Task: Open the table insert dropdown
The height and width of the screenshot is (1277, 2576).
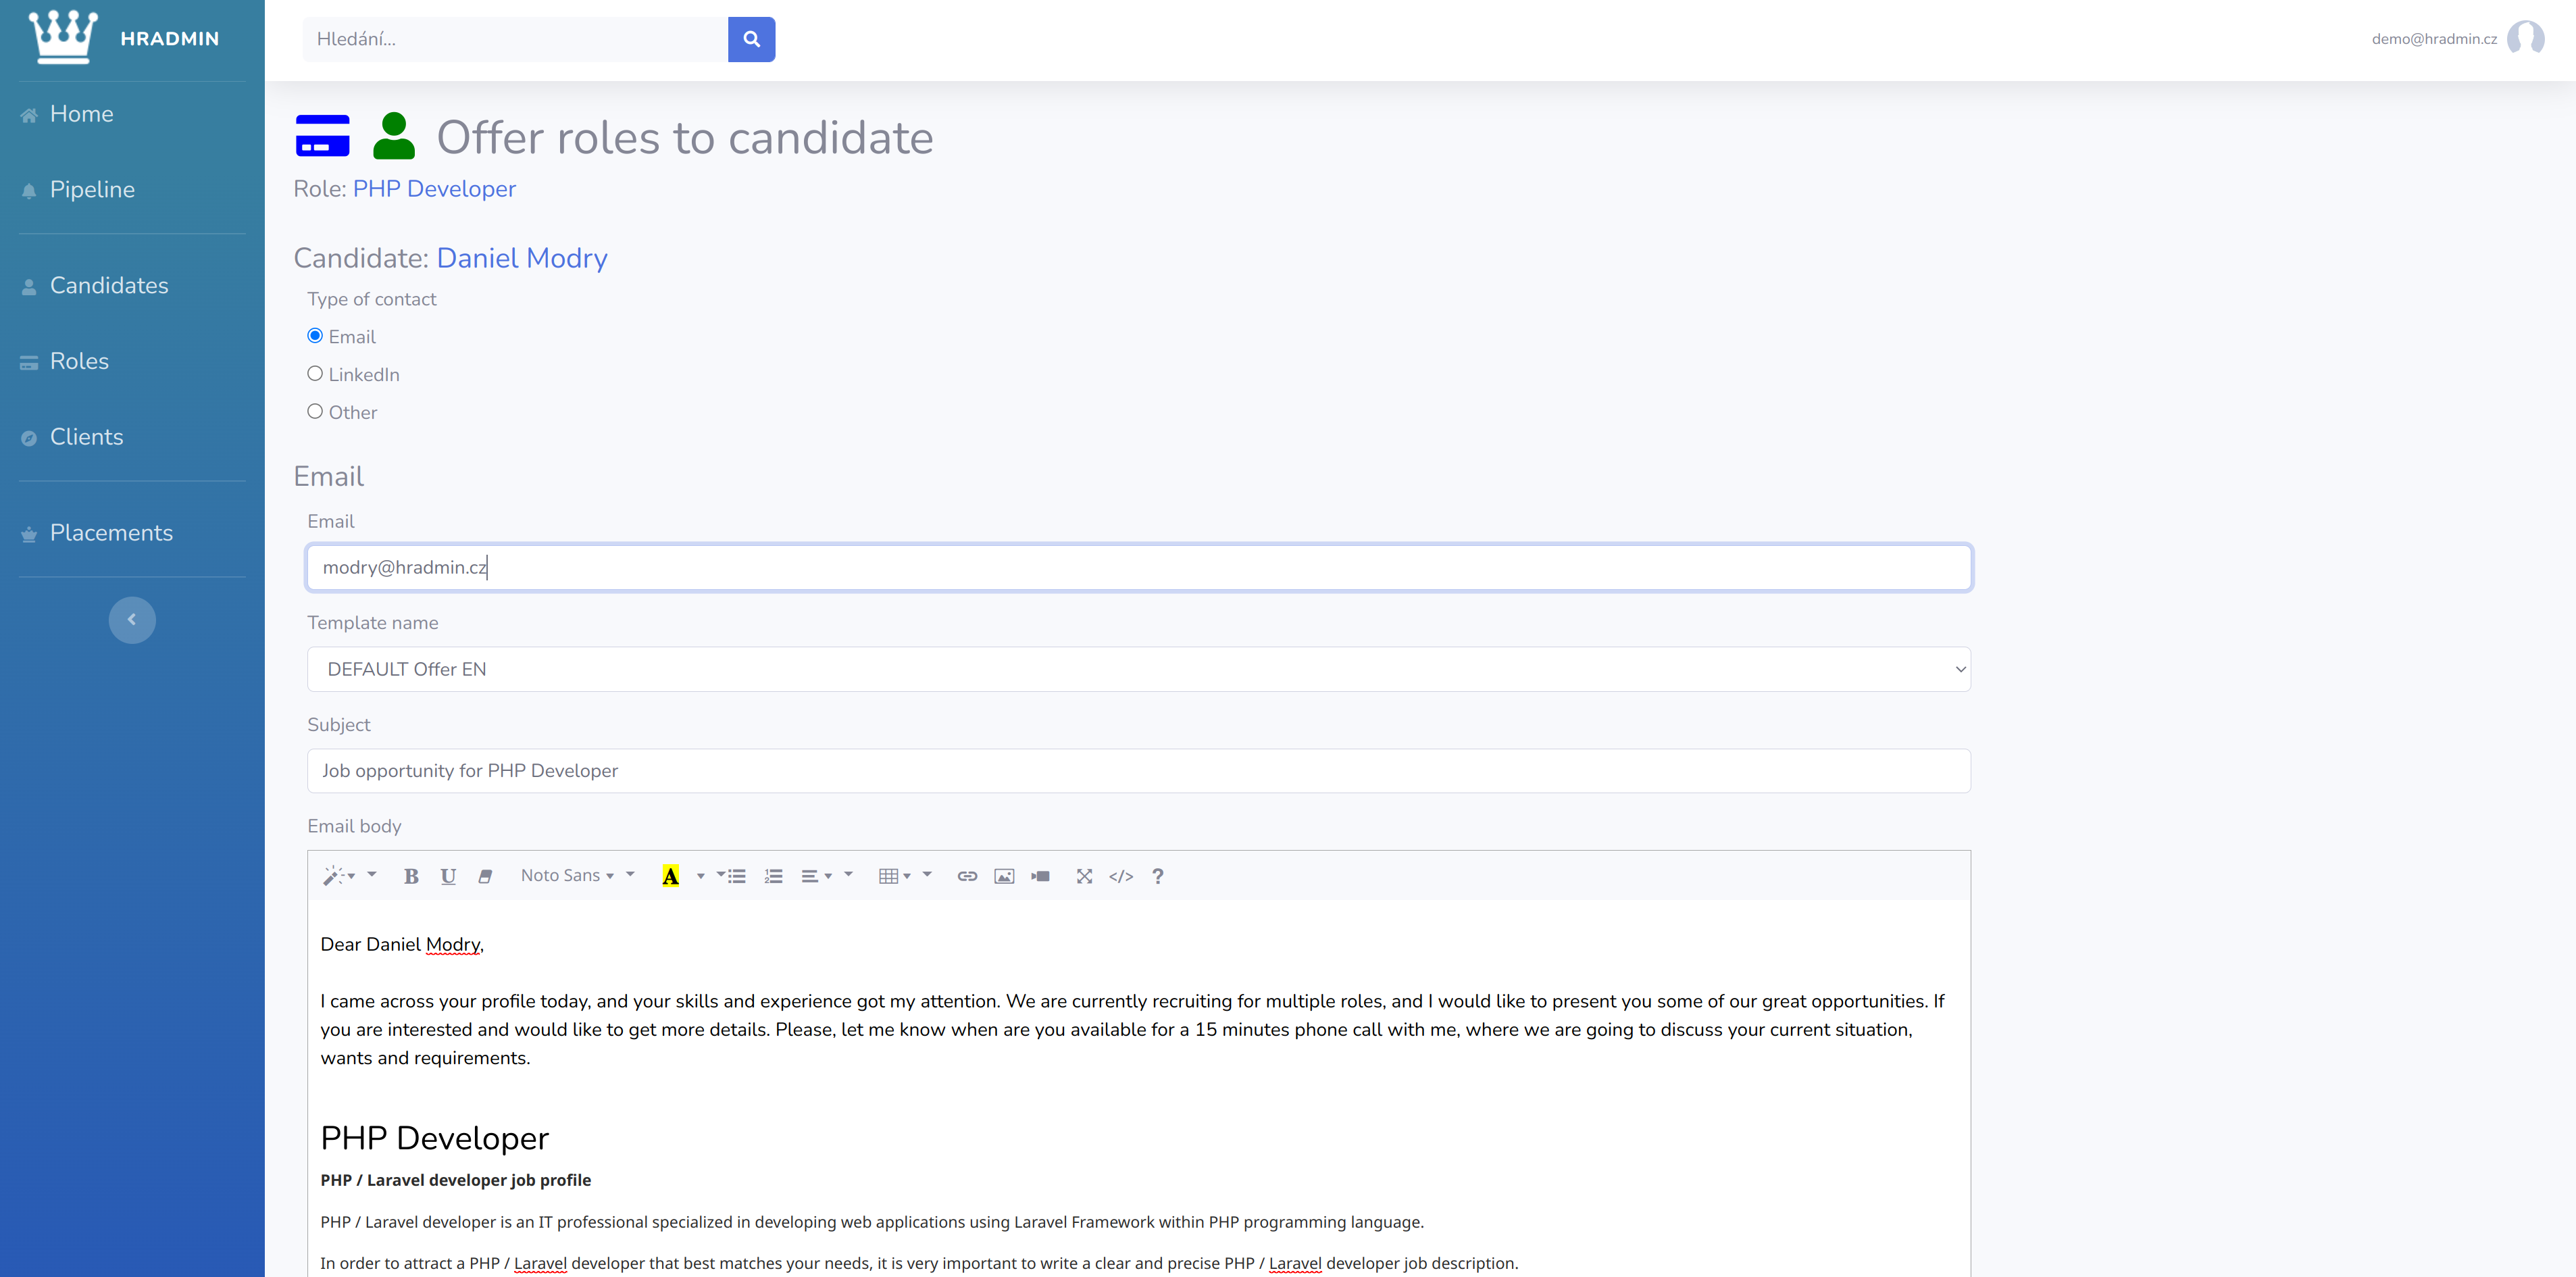Action: (894, 876)
